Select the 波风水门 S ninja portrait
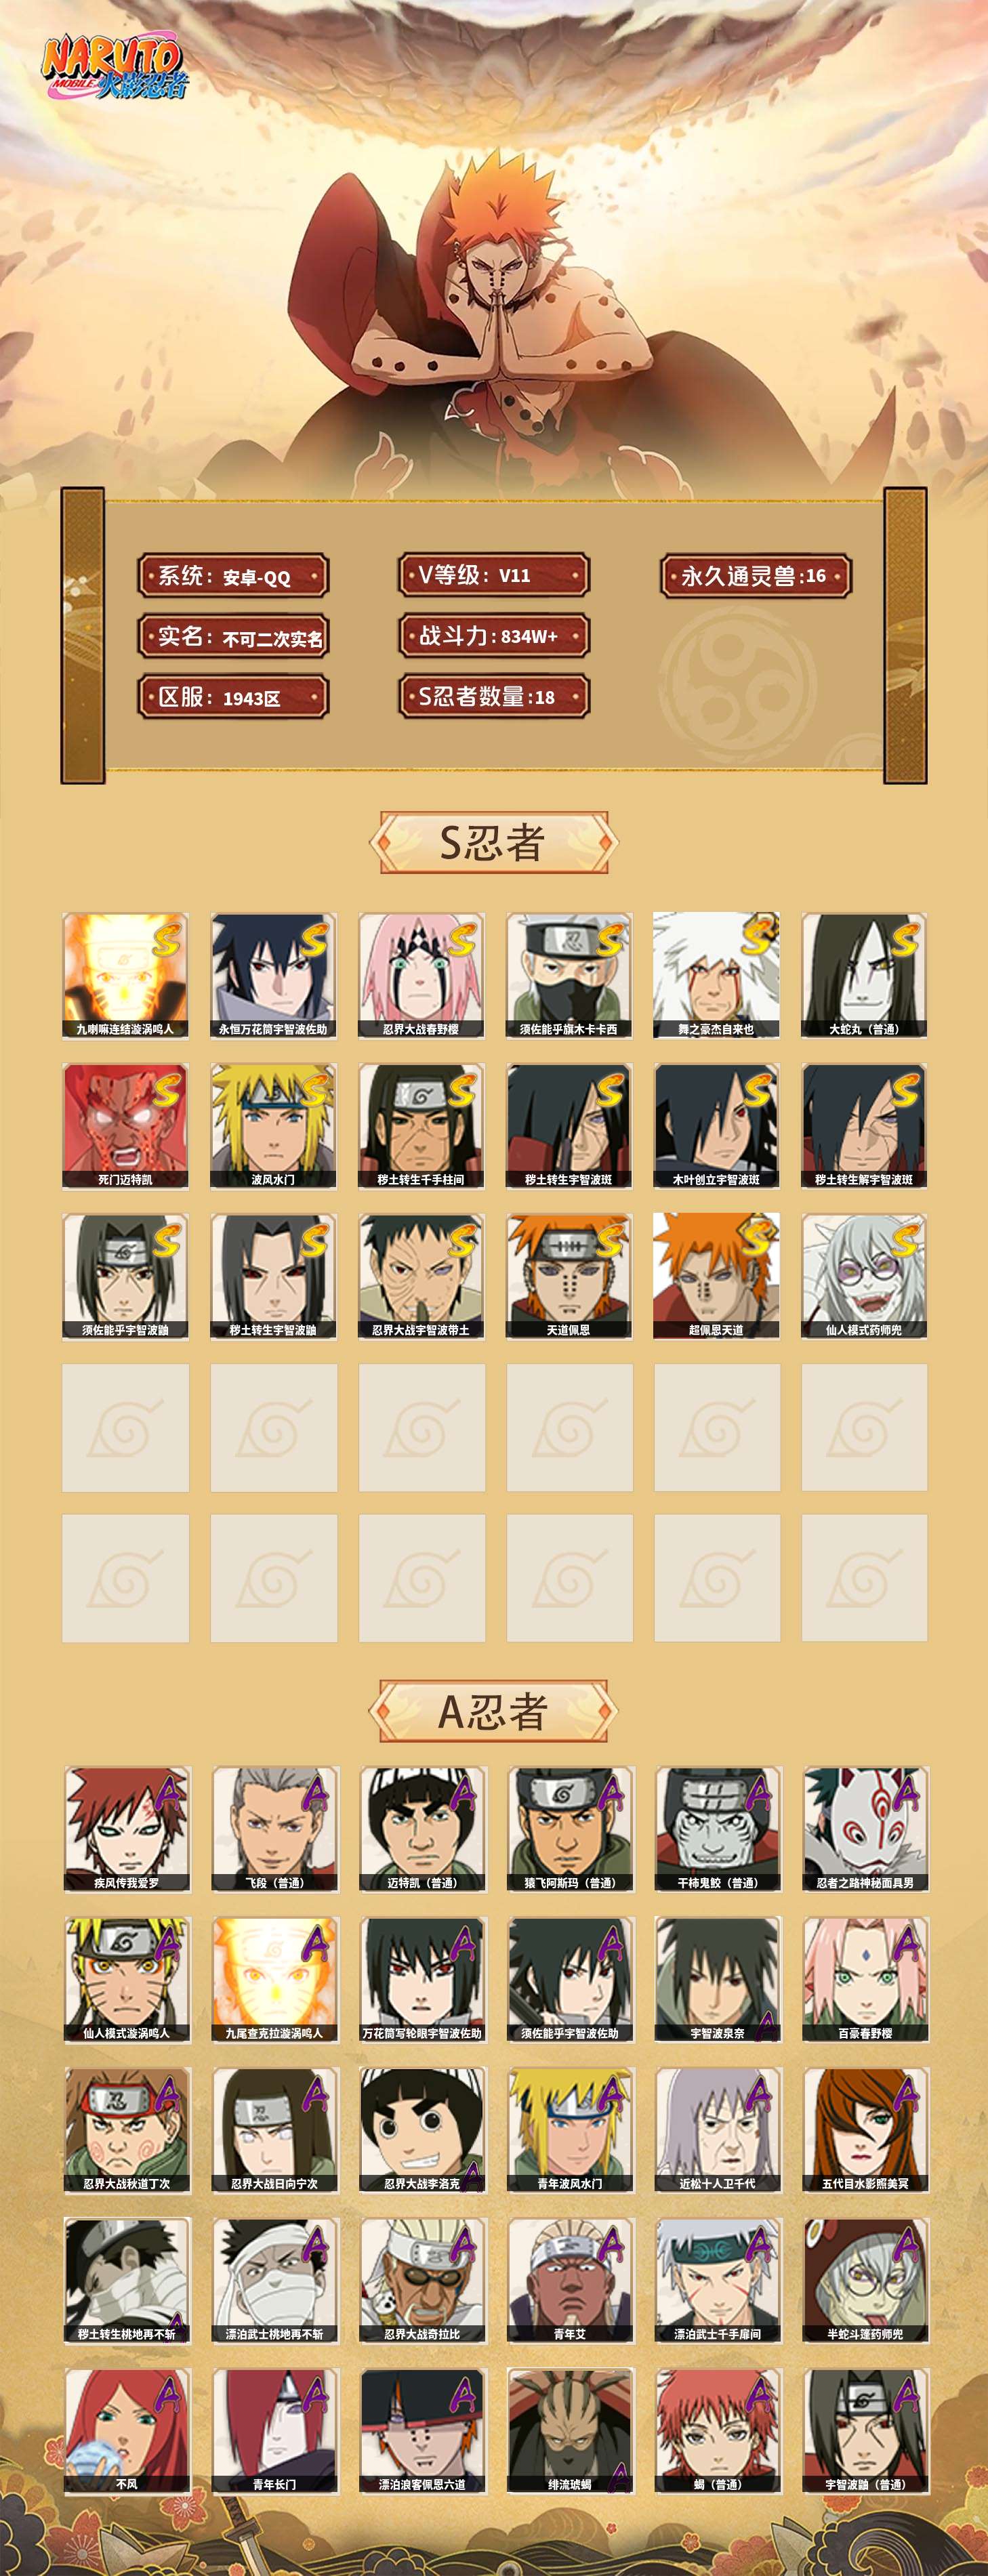 pos(273,1126)
